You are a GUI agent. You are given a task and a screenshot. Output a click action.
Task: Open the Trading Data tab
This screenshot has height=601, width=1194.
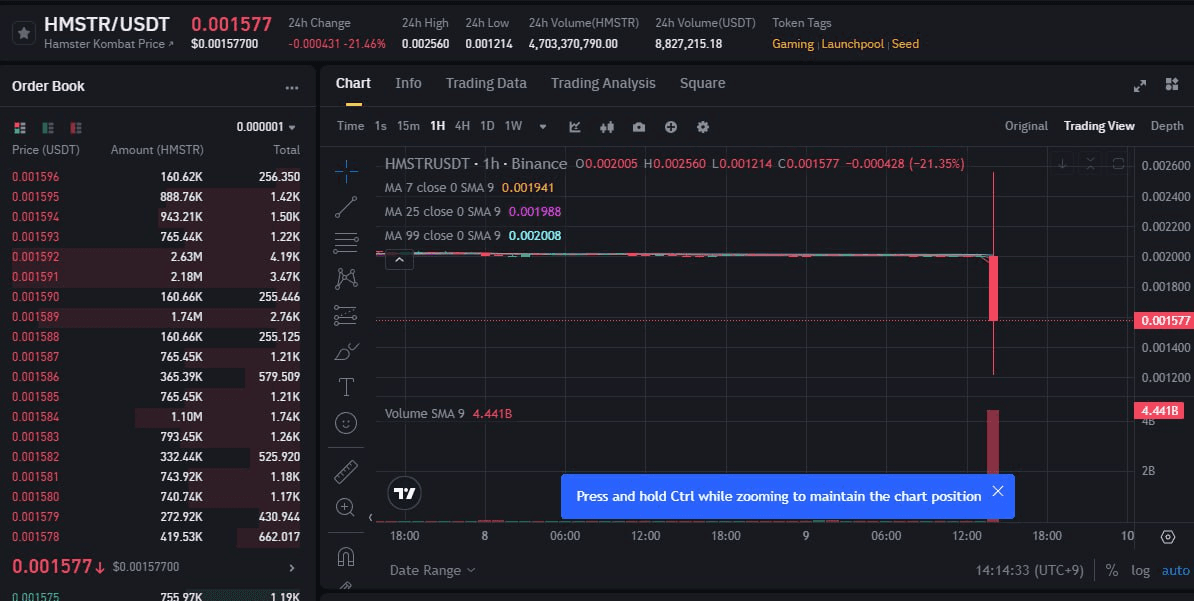coord(486,84)
